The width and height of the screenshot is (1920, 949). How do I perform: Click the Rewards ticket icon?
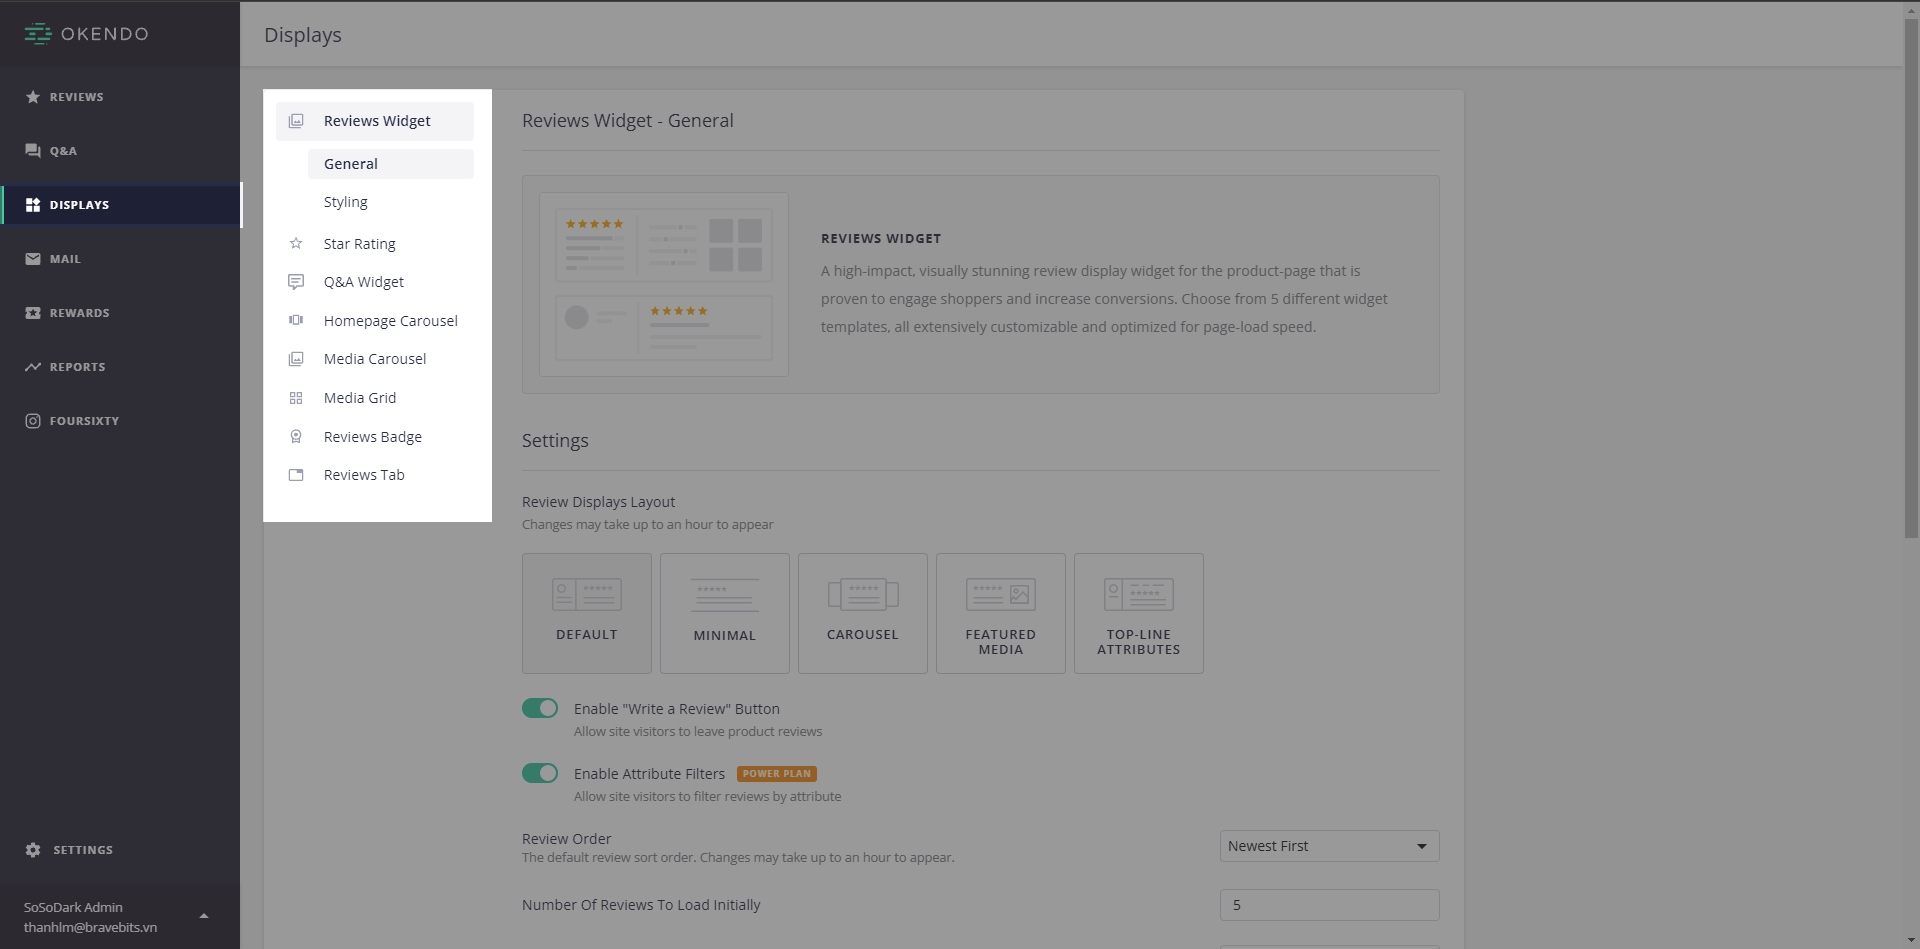click(x=33, y=313)
